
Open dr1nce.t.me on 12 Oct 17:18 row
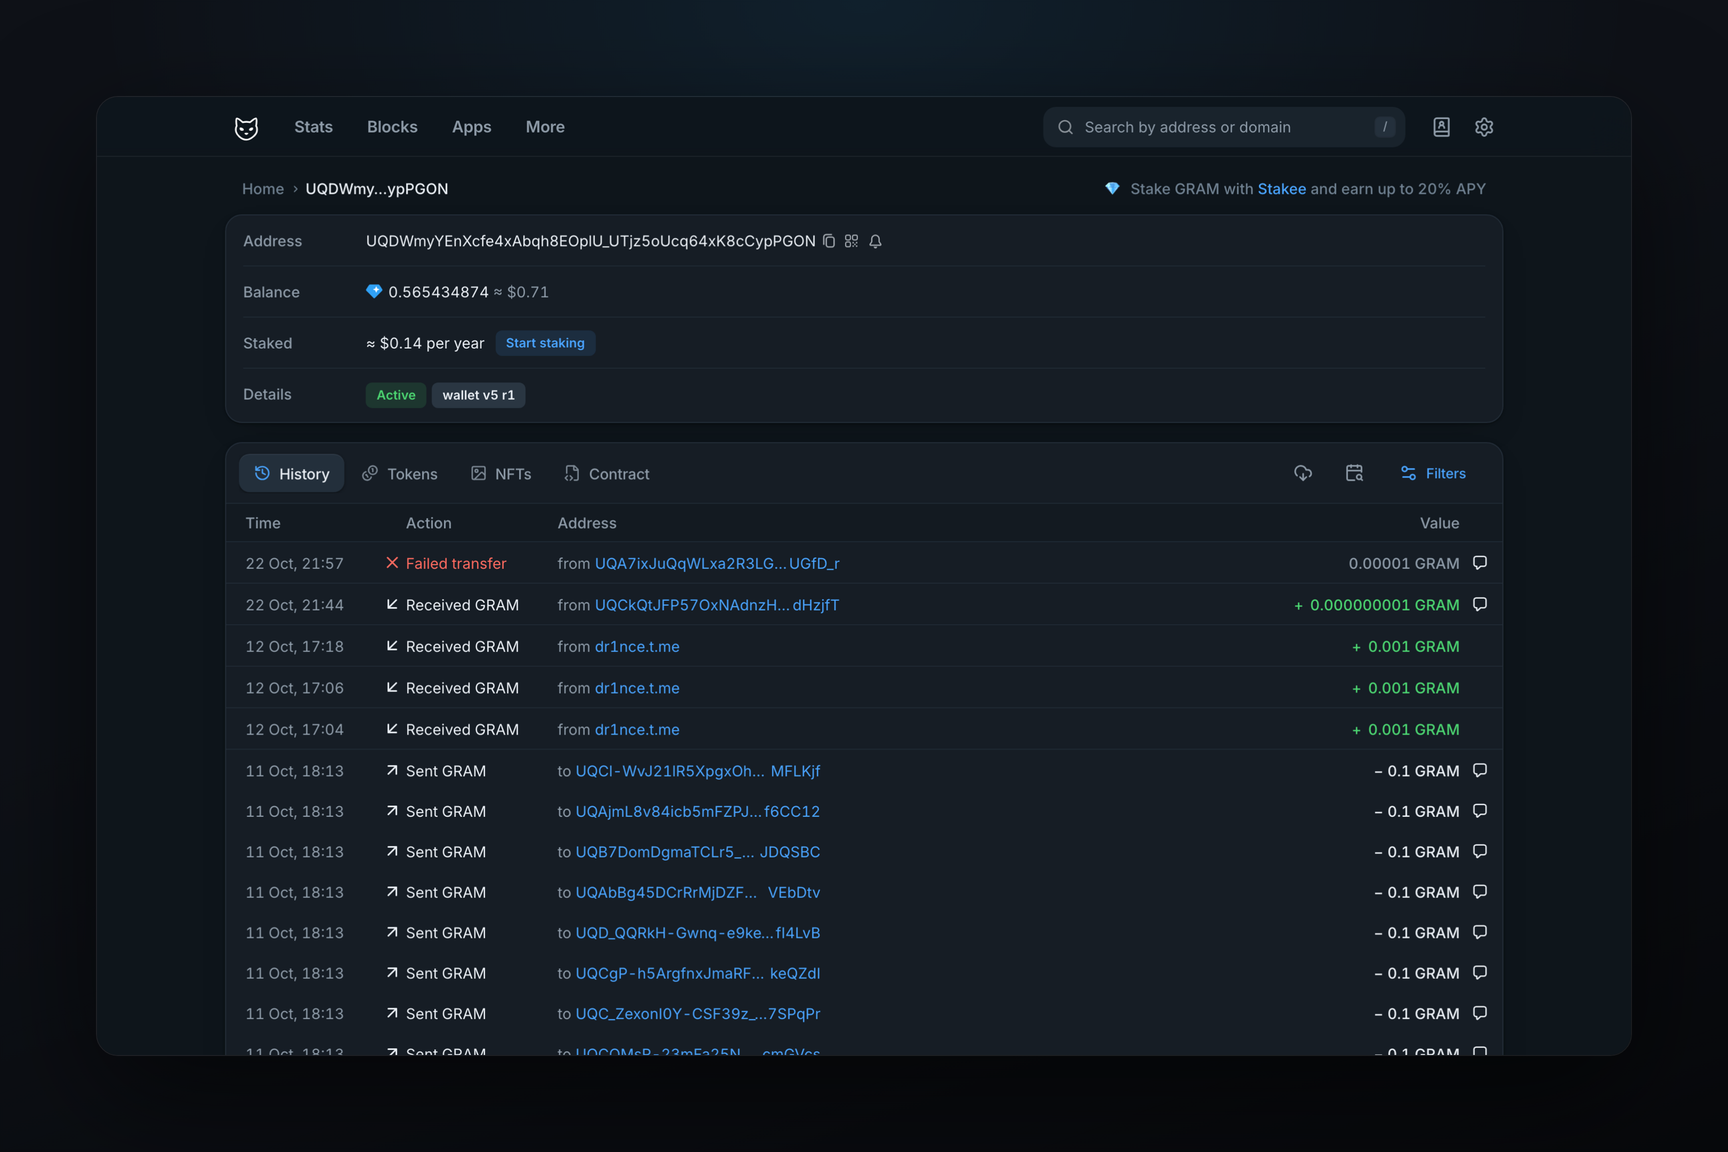pyautogui.click(x=637, y=646)
